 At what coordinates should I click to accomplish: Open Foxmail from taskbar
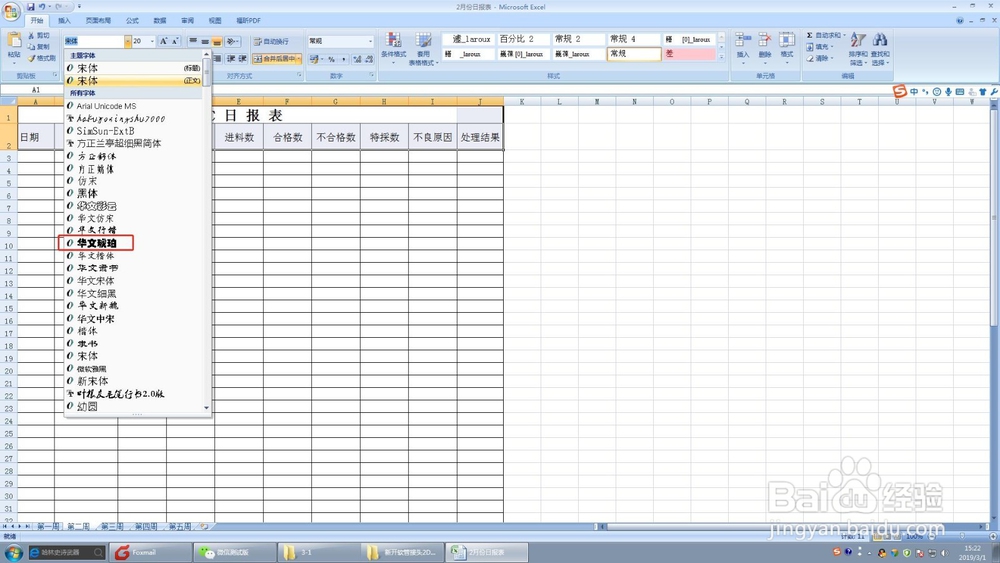pos(151,552)
